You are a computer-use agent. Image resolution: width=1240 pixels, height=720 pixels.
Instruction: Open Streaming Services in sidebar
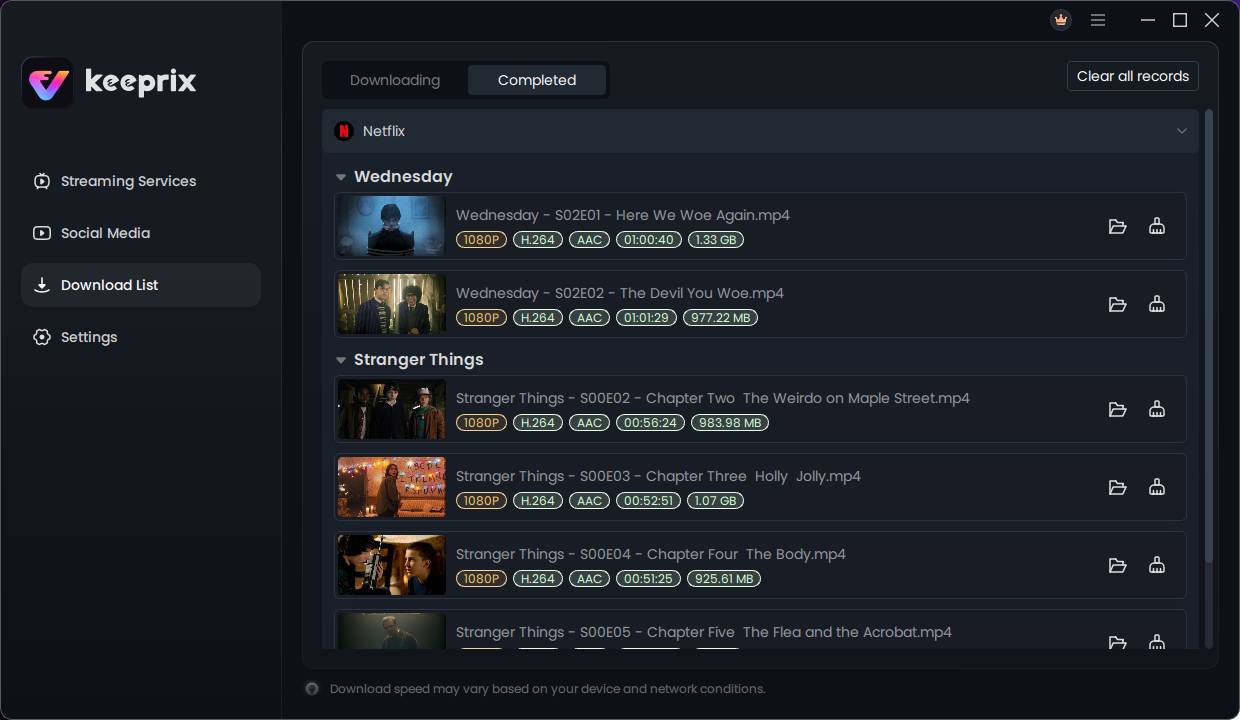141,181
